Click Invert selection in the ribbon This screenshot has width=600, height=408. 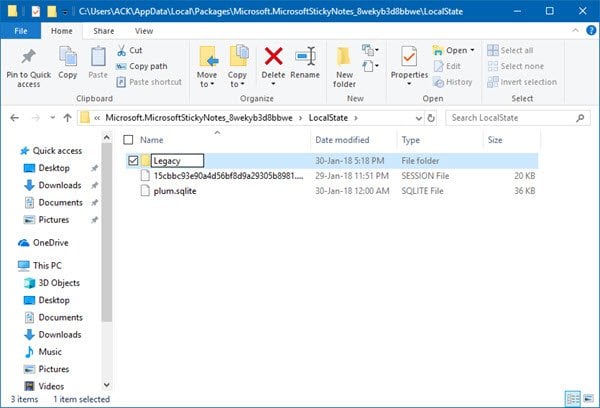(x=522, y=82)
